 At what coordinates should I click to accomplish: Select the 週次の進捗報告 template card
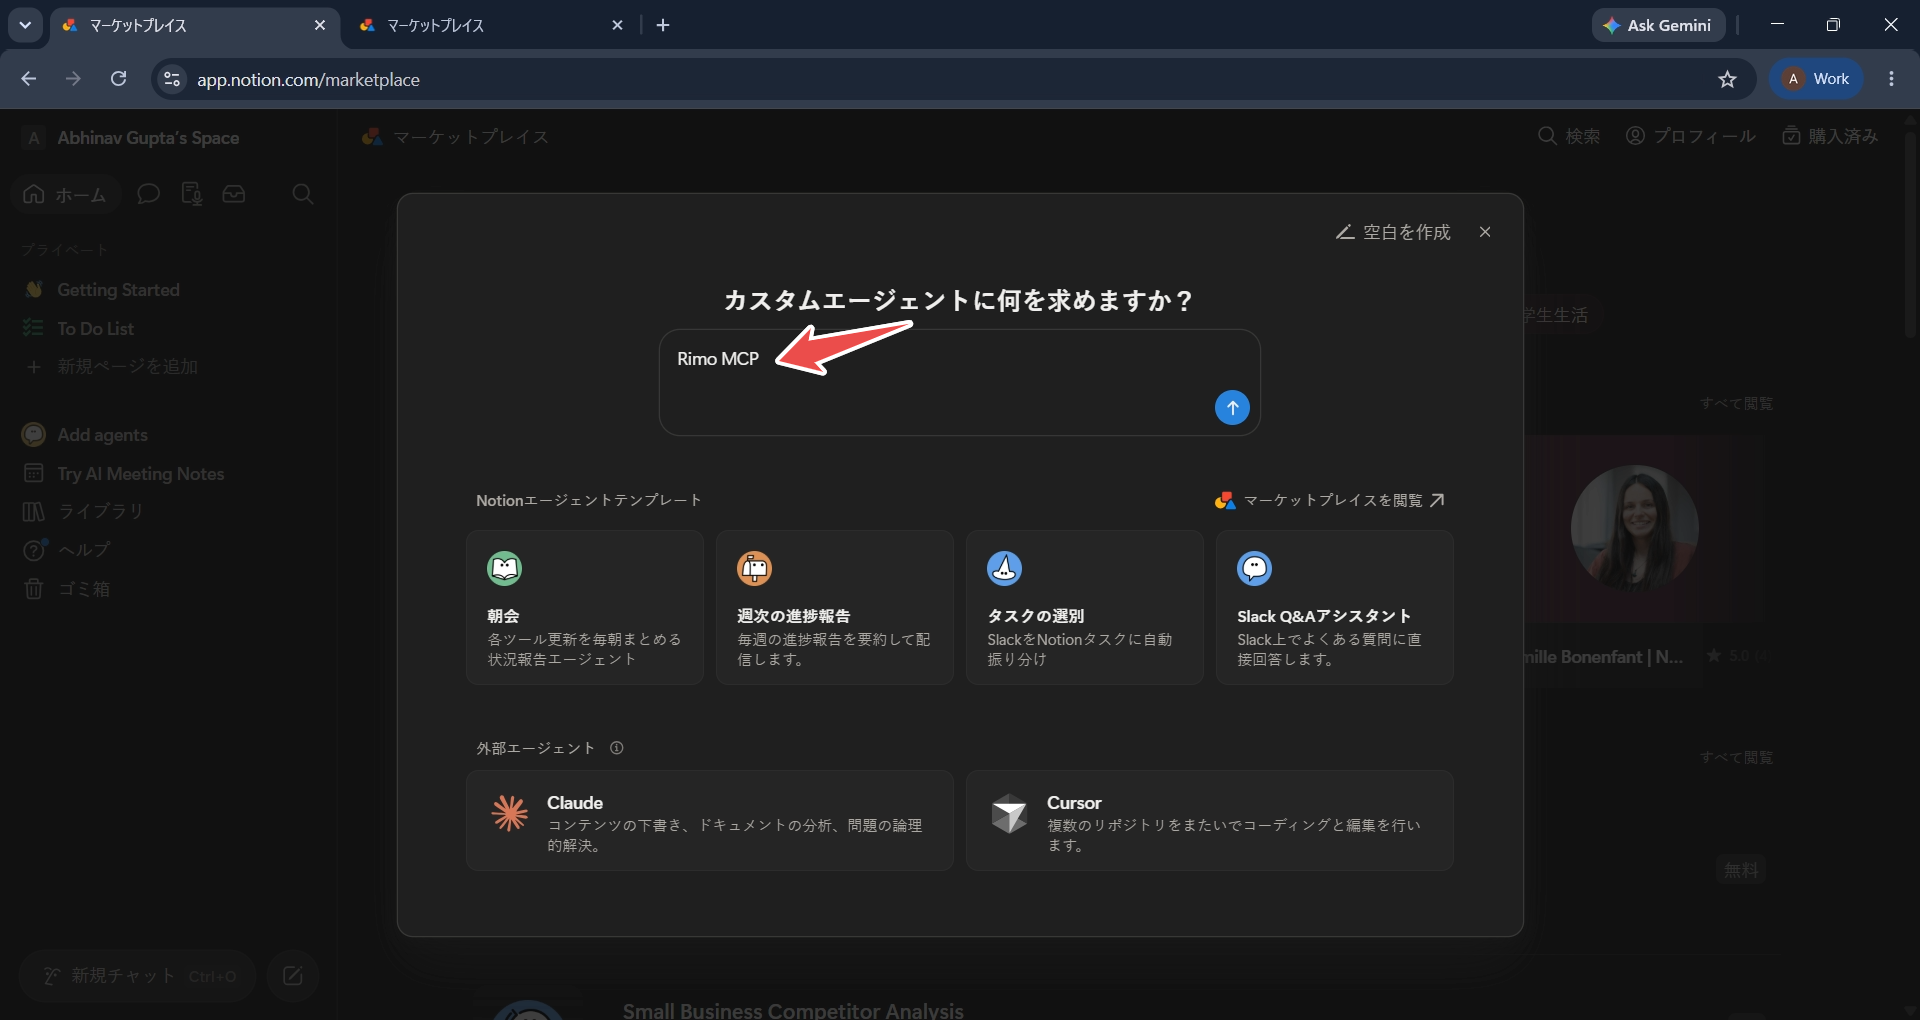point(835,607)
